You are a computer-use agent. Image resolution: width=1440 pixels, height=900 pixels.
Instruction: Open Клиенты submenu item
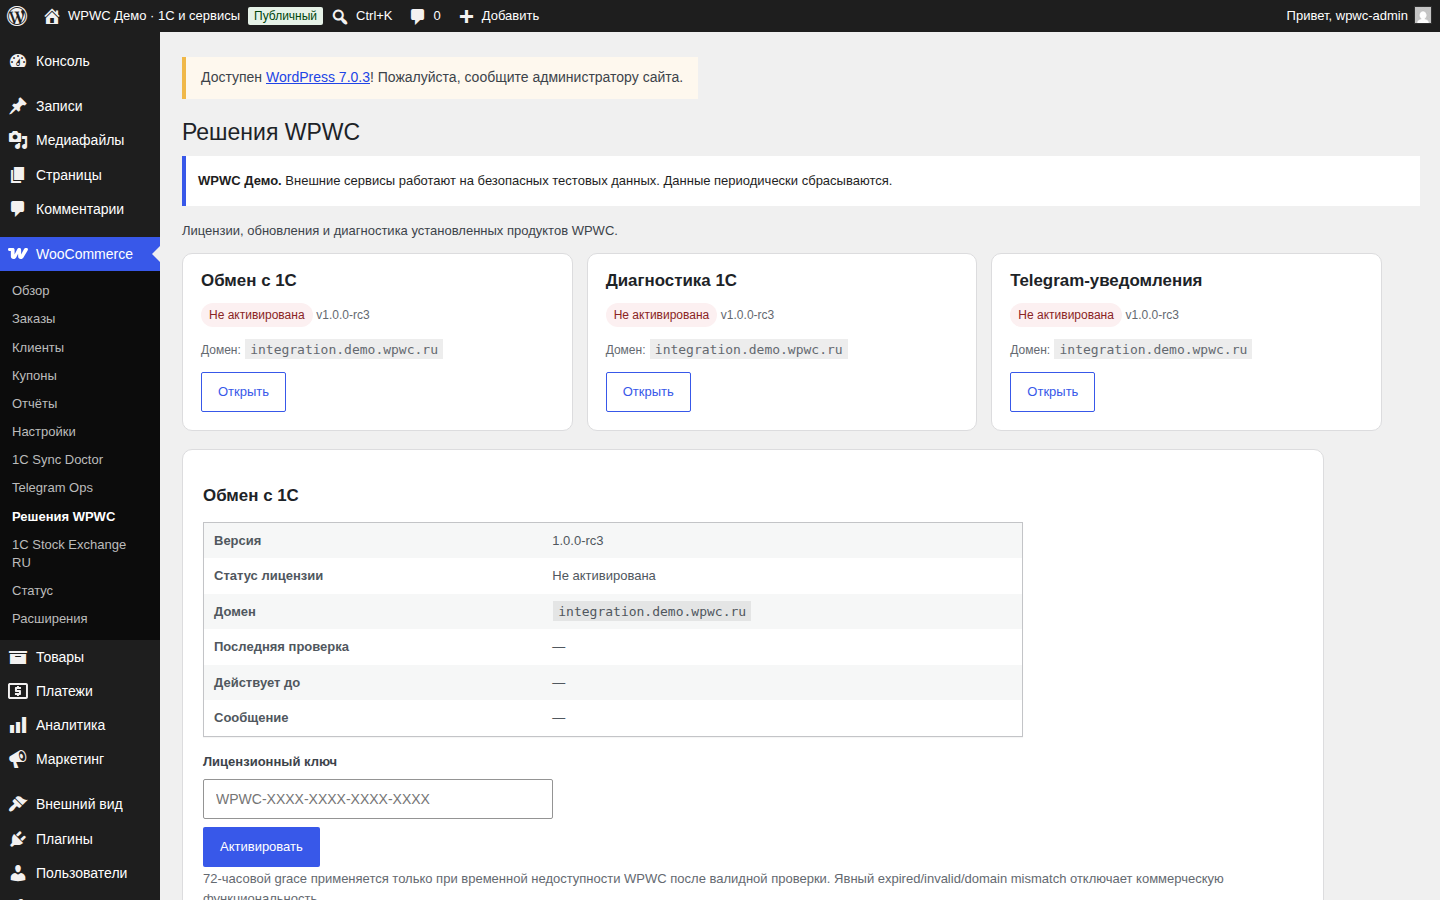point(80,348)
